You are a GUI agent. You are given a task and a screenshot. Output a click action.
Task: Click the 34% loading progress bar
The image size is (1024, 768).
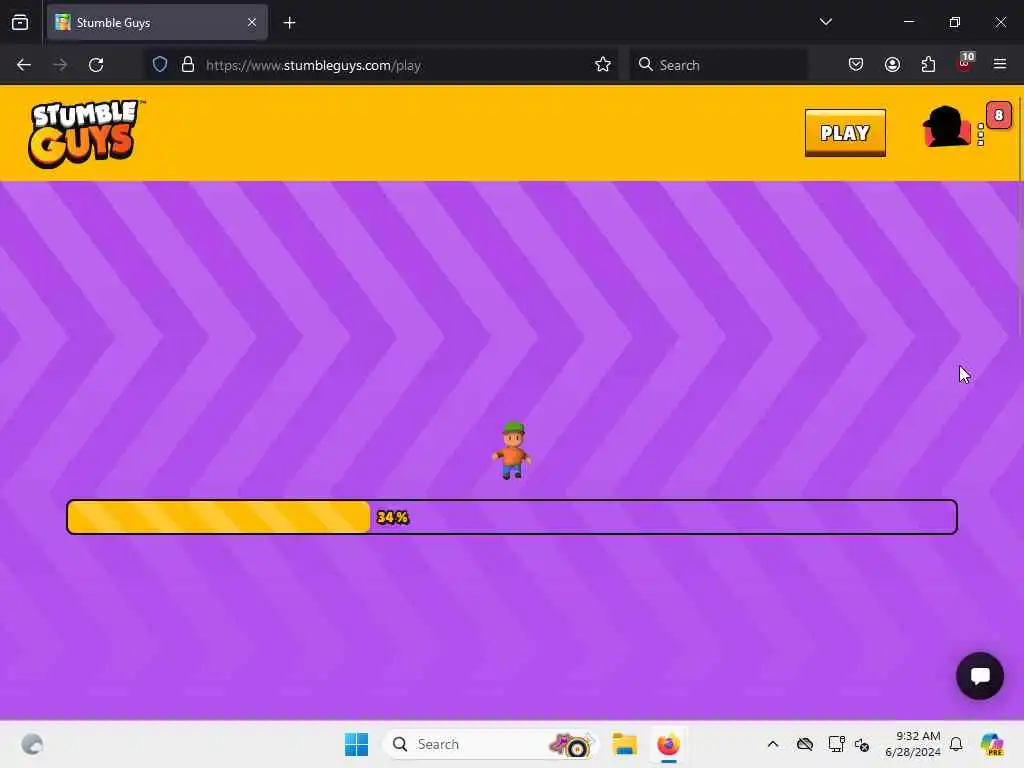coord(512,517)
